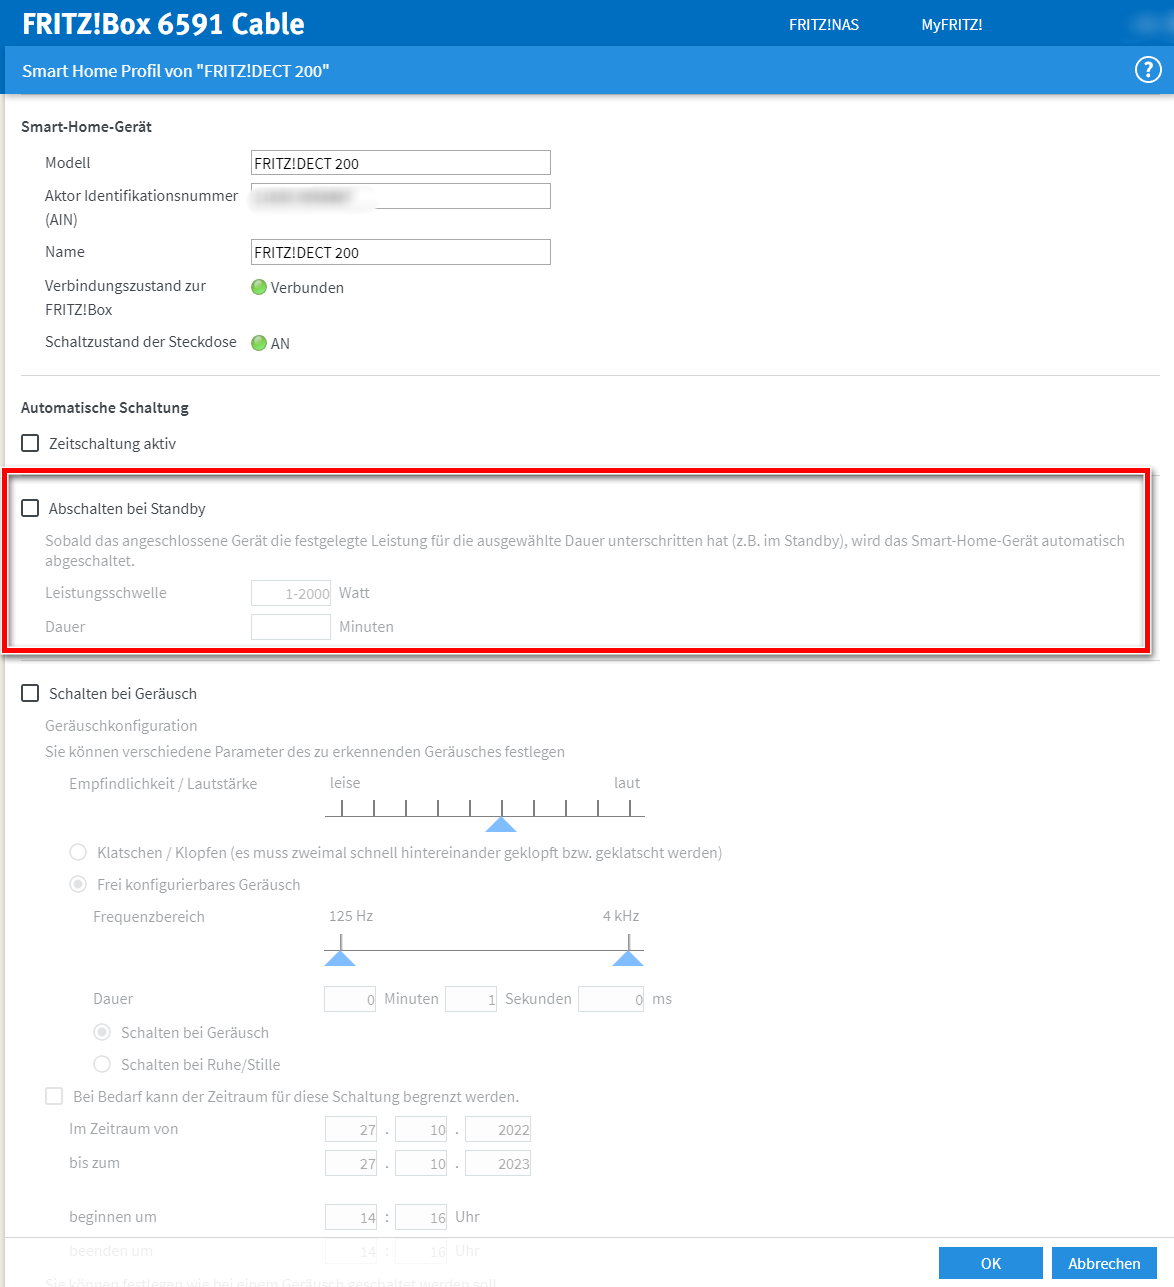1174x1287 pixels.
Task: Click the Name input field
Action: [401, 252]
